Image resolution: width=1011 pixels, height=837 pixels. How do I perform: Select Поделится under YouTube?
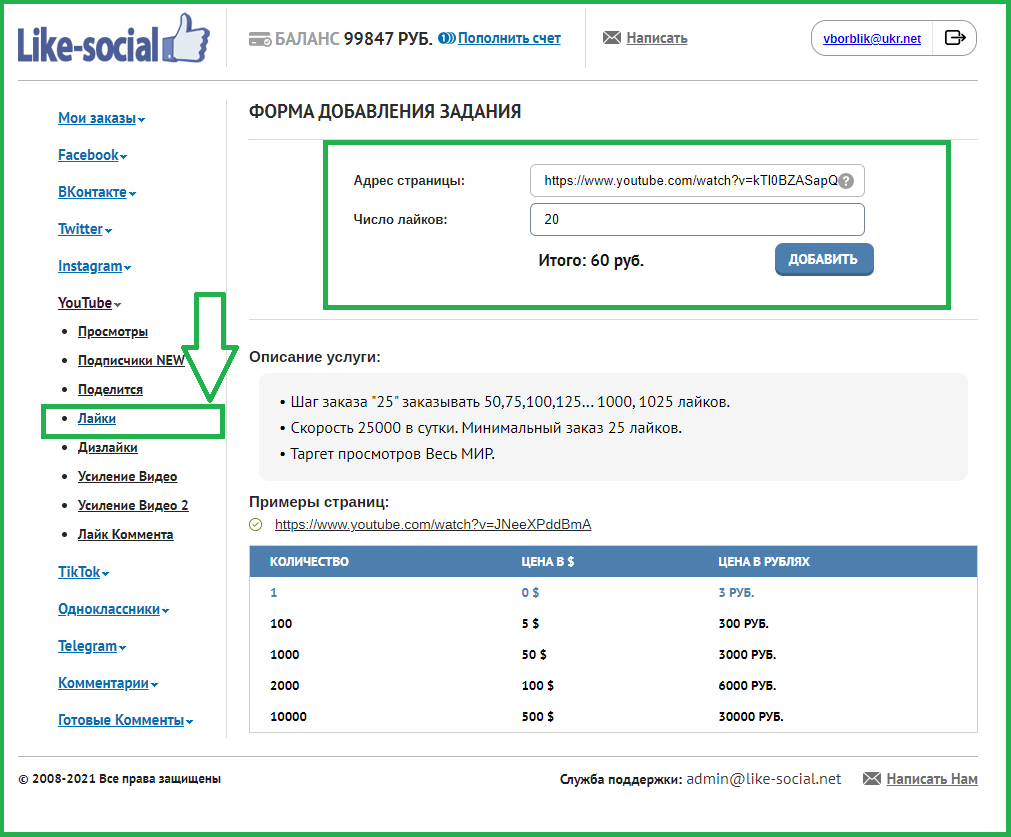coord(110,389)
